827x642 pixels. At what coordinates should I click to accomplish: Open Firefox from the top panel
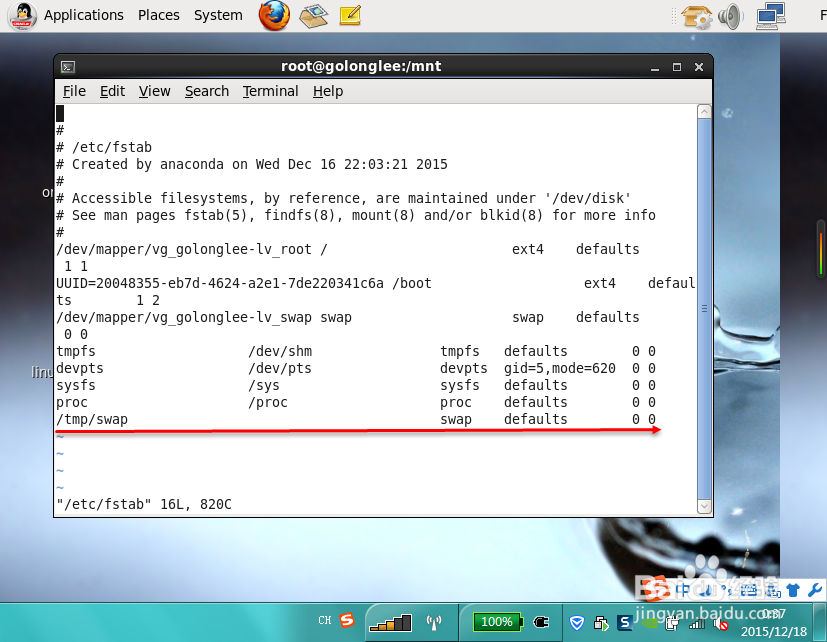coord(274,16)
